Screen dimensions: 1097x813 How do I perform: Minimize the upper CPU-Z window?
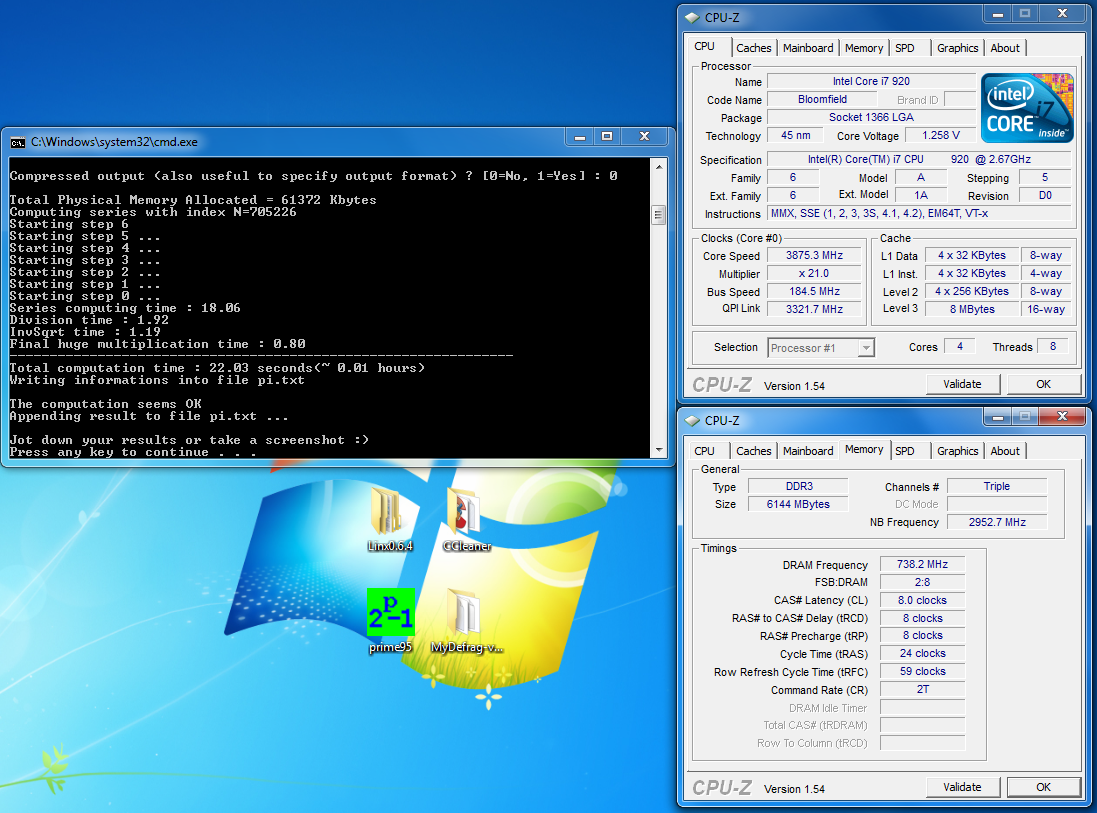pyautogui.click(x=998, y=13)
